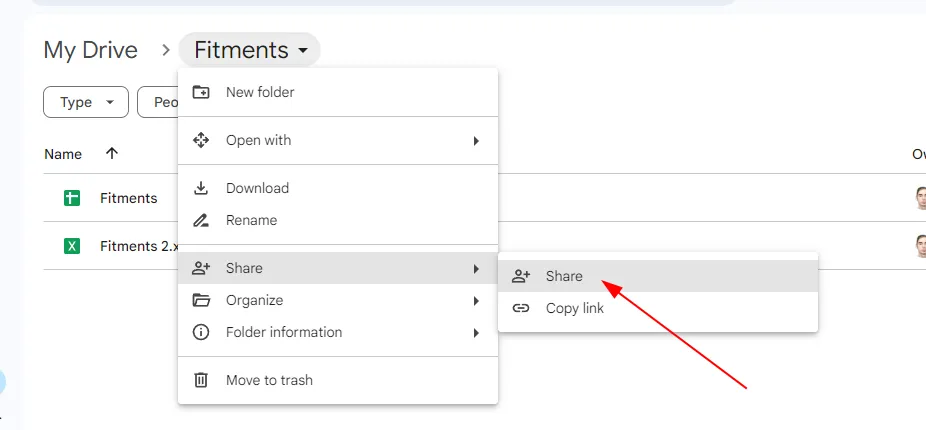926x430 pixels.
Task: Choose Copy link from the submenu
Action: 575,308
